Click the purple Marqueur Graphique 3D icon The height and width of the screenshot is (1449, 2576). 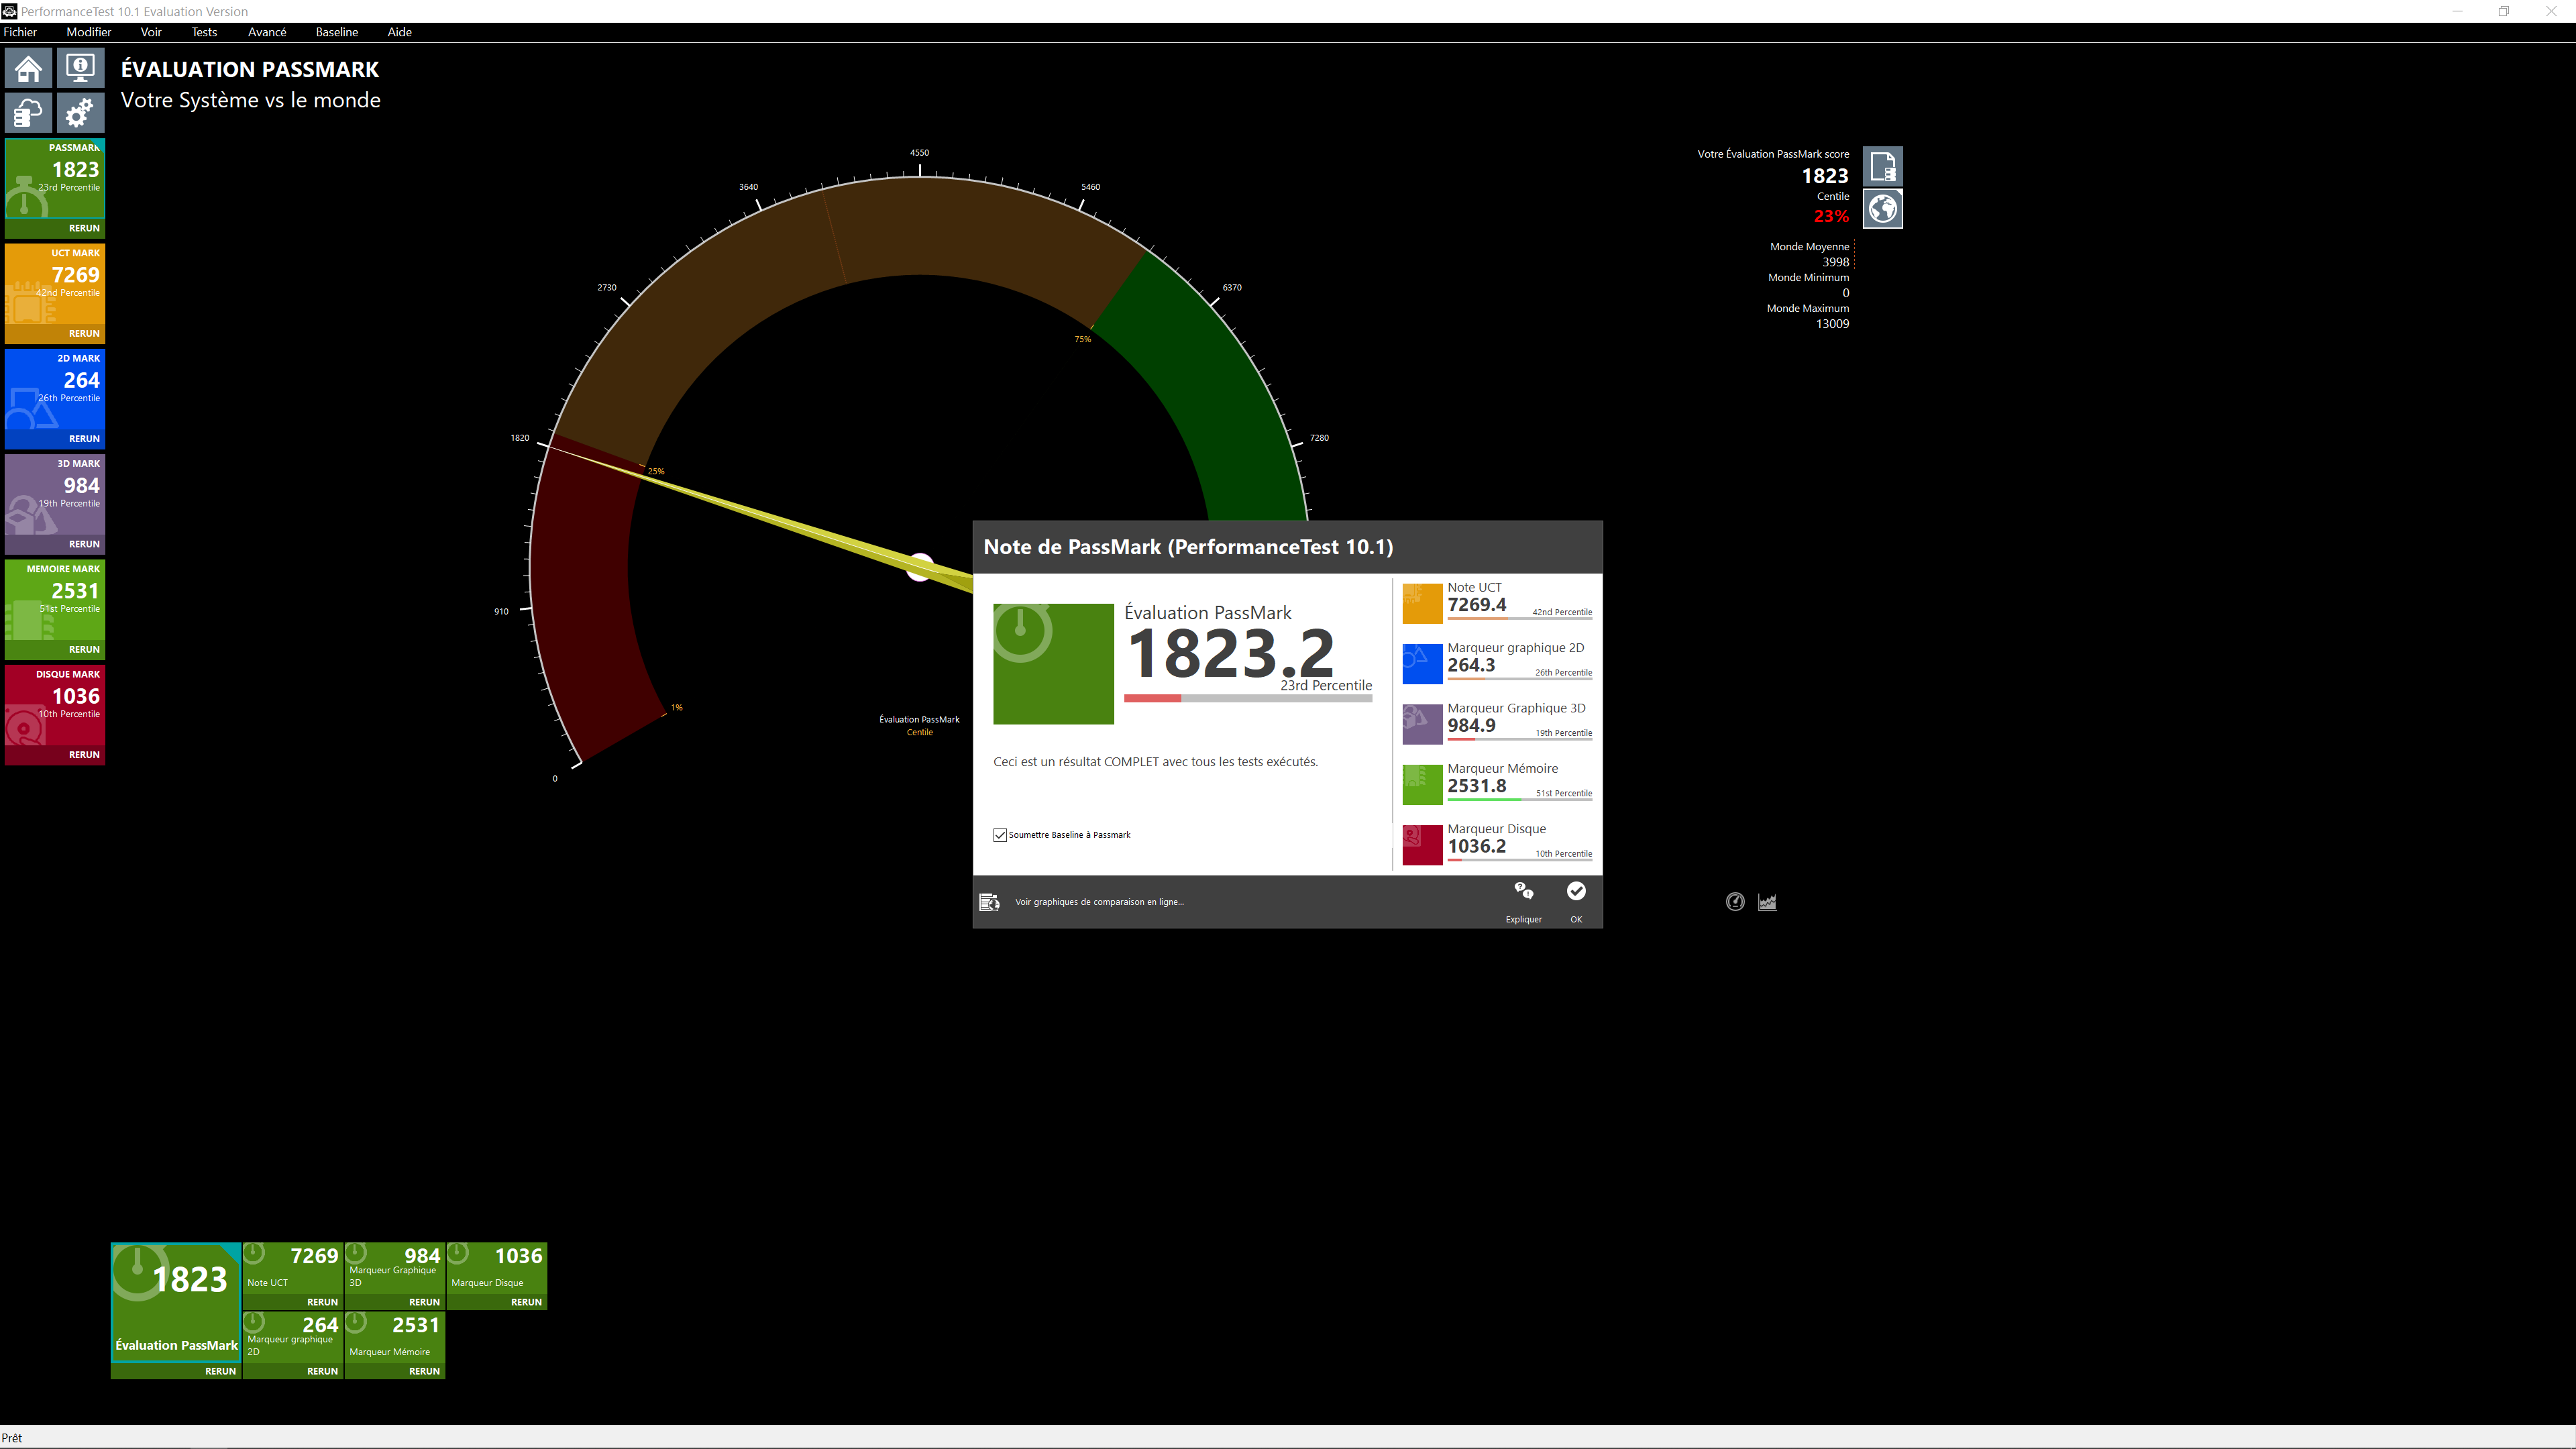[1422, 724]
